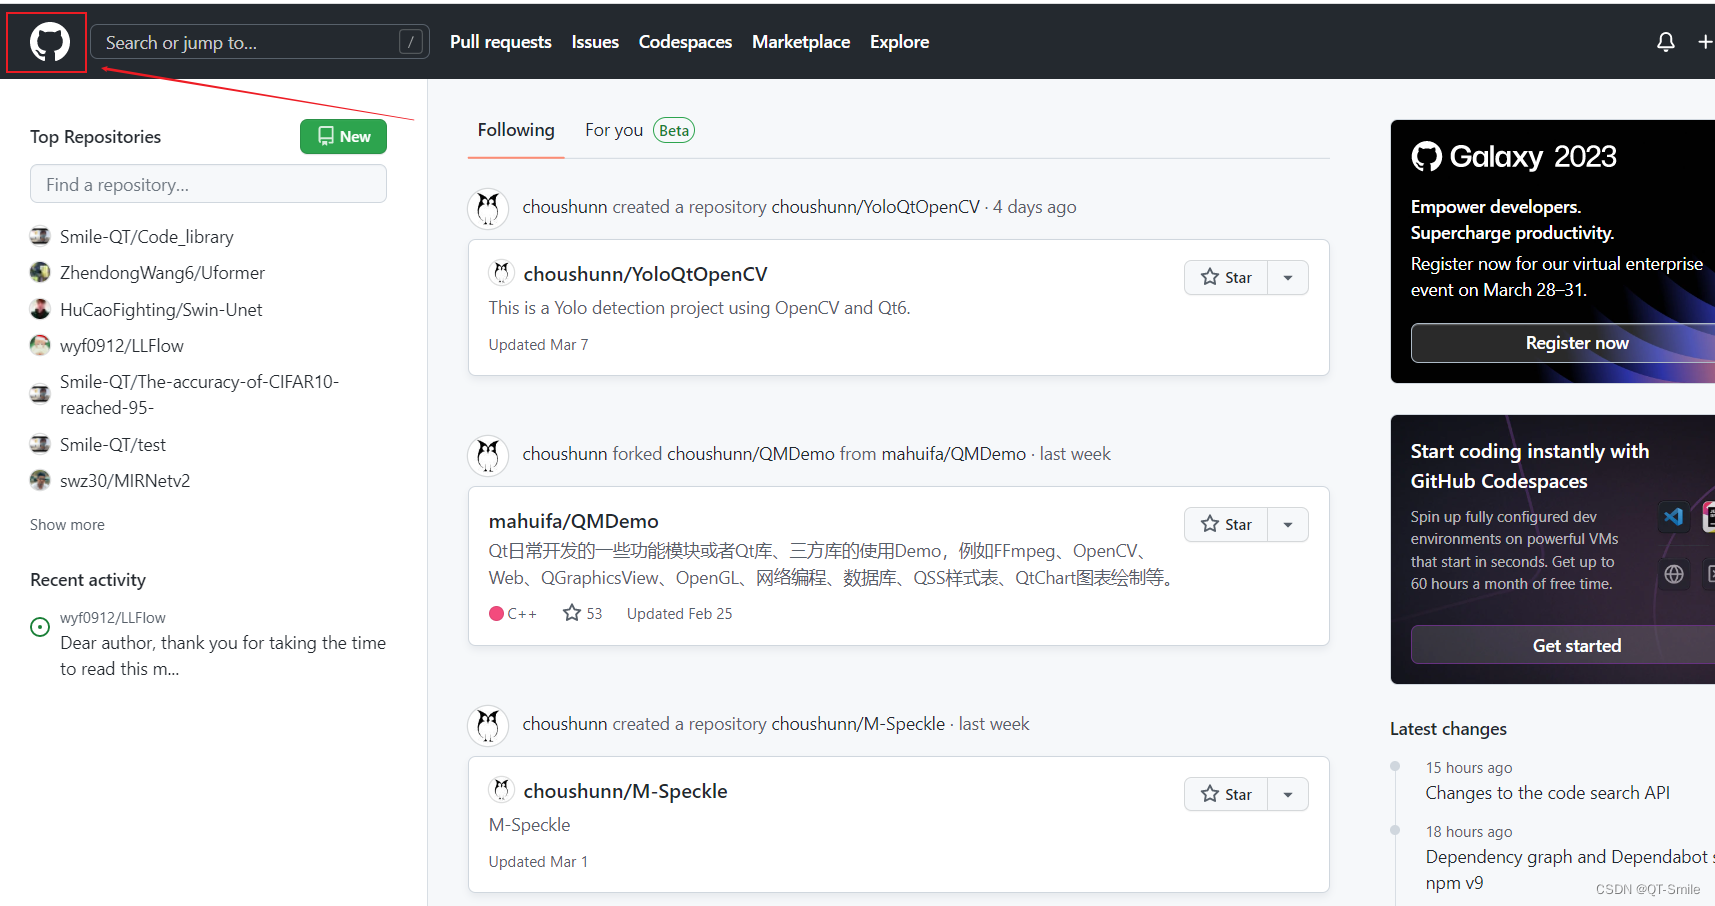Open ZhendongWang6/Uformer repository

click(162, 273)
